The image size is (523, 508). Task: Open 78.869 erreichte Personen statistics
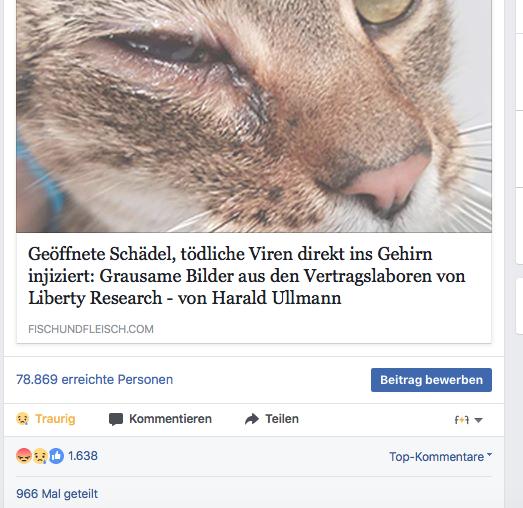point(94,380)
